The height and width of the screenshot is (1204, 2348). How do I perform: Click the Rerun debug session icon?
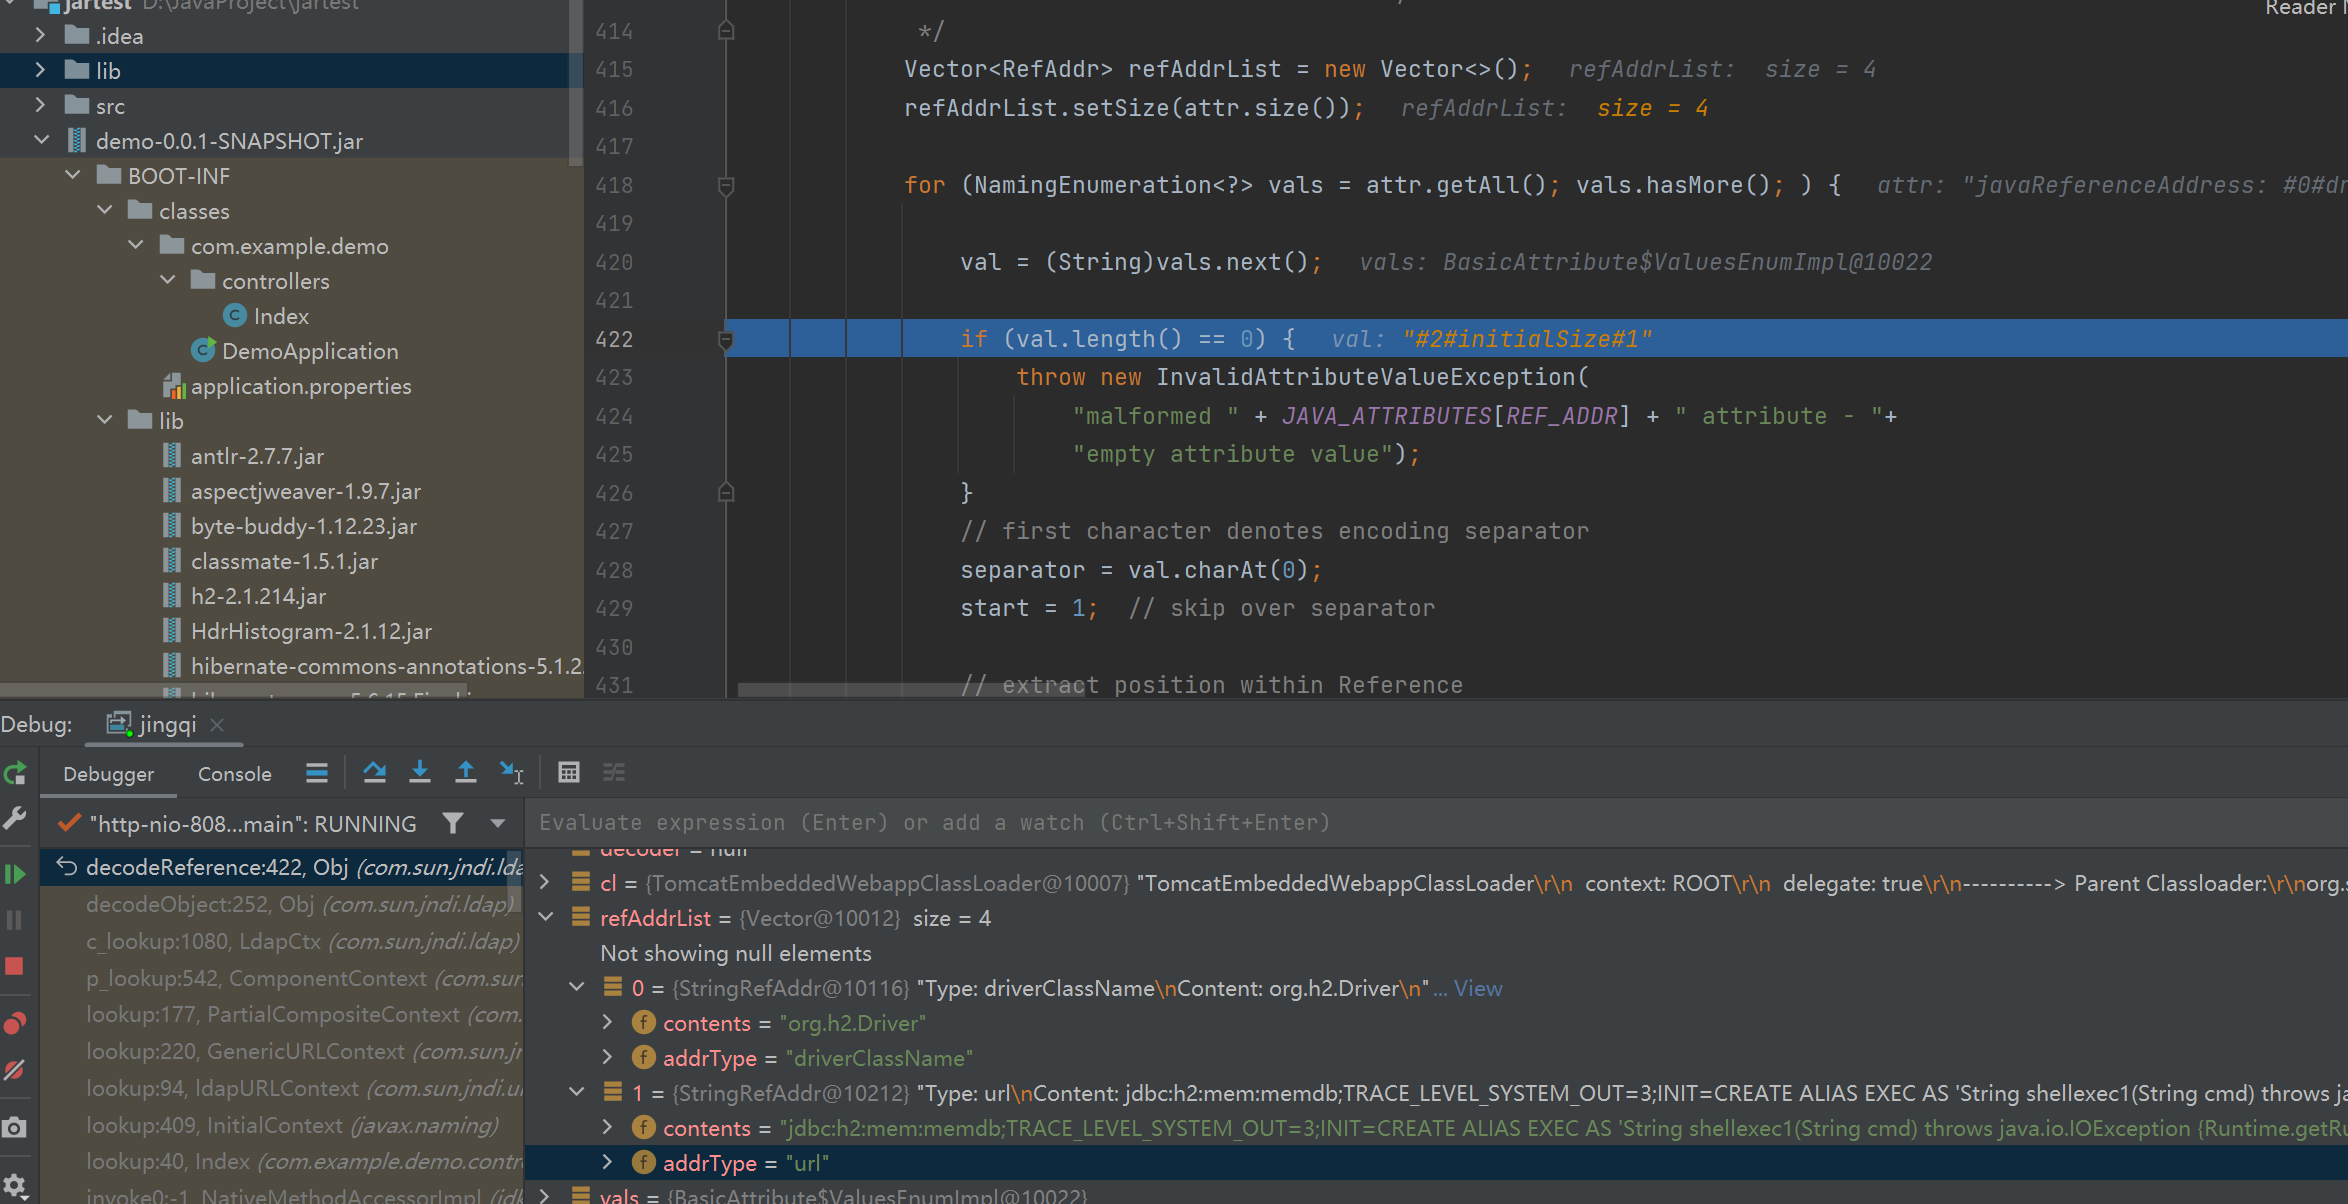click(x=15, y=773)
